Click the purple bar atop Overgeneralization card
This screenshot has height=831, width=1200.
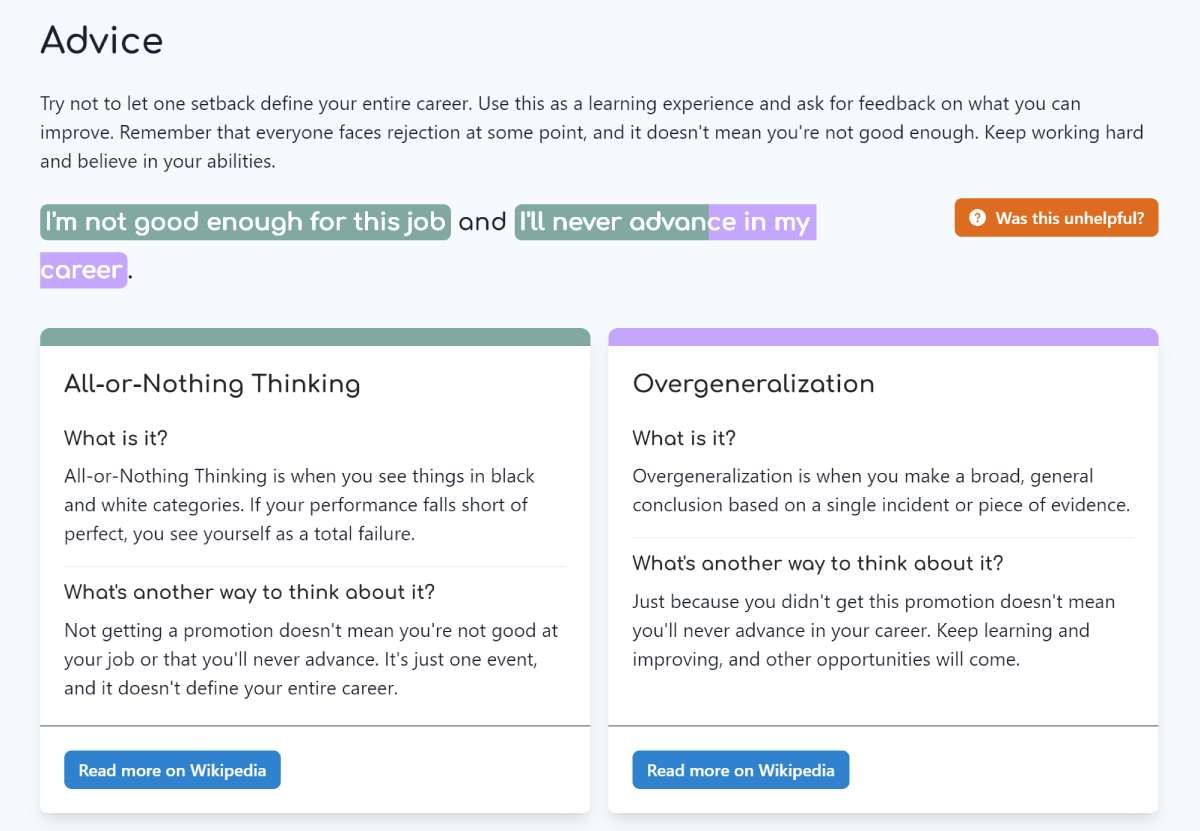[x=883, y=337]
